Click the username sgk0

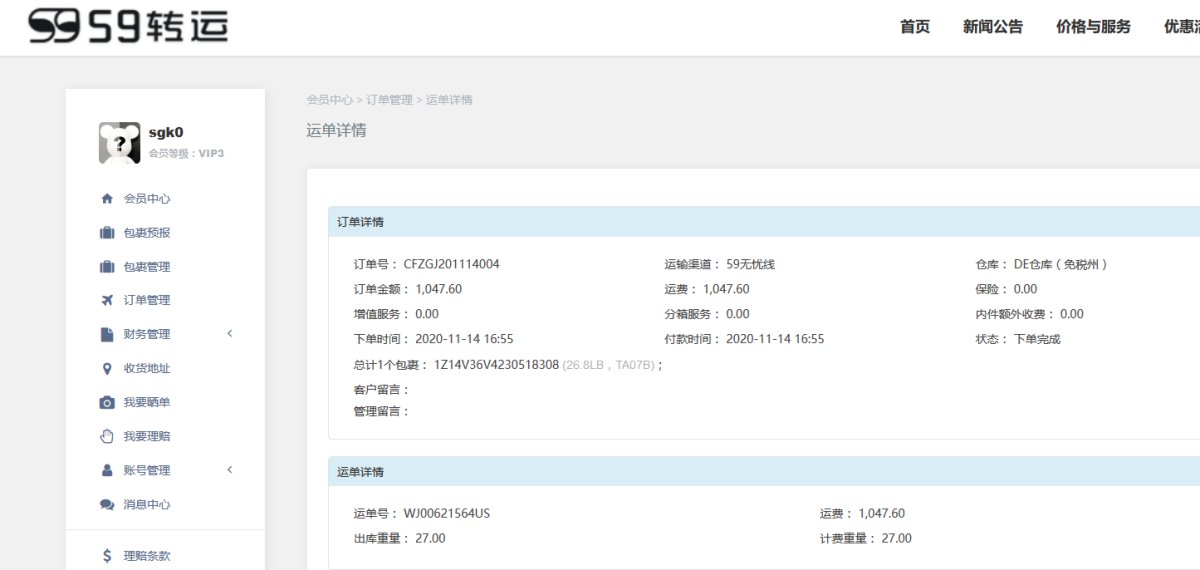click(166, 132)
